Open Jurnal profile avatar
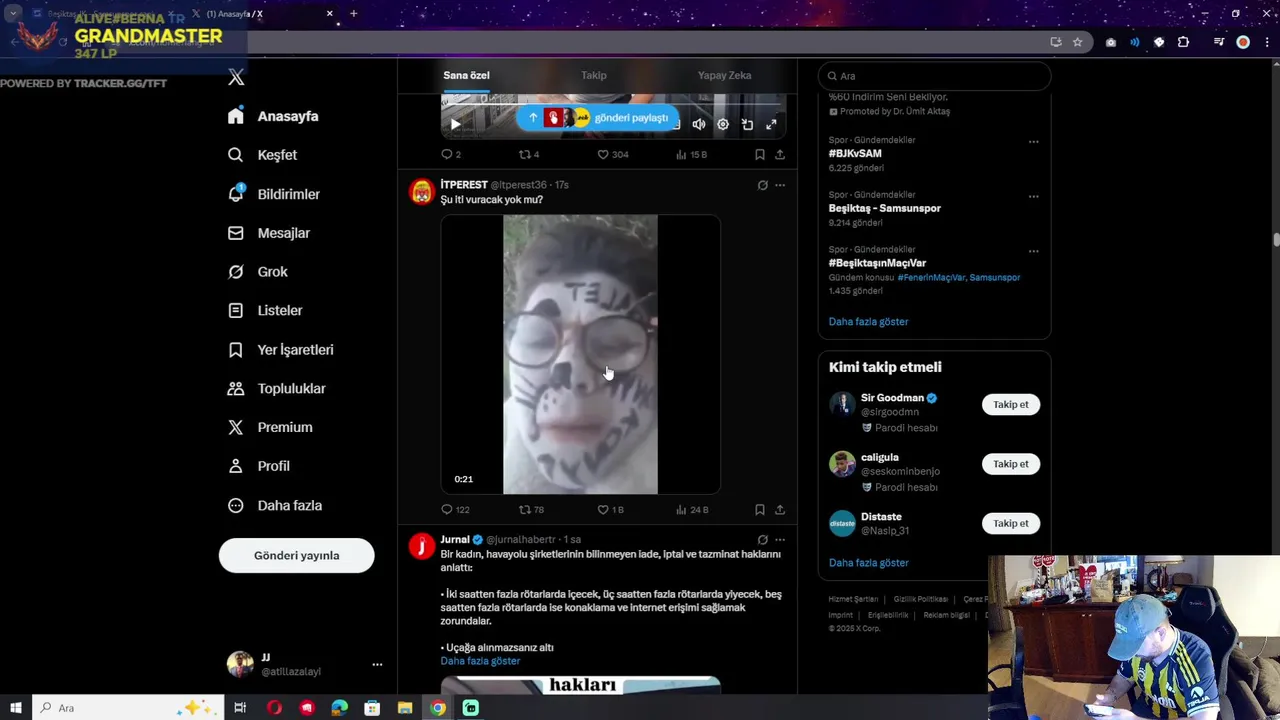This screenshot has width=1280, height=720. 422,547
